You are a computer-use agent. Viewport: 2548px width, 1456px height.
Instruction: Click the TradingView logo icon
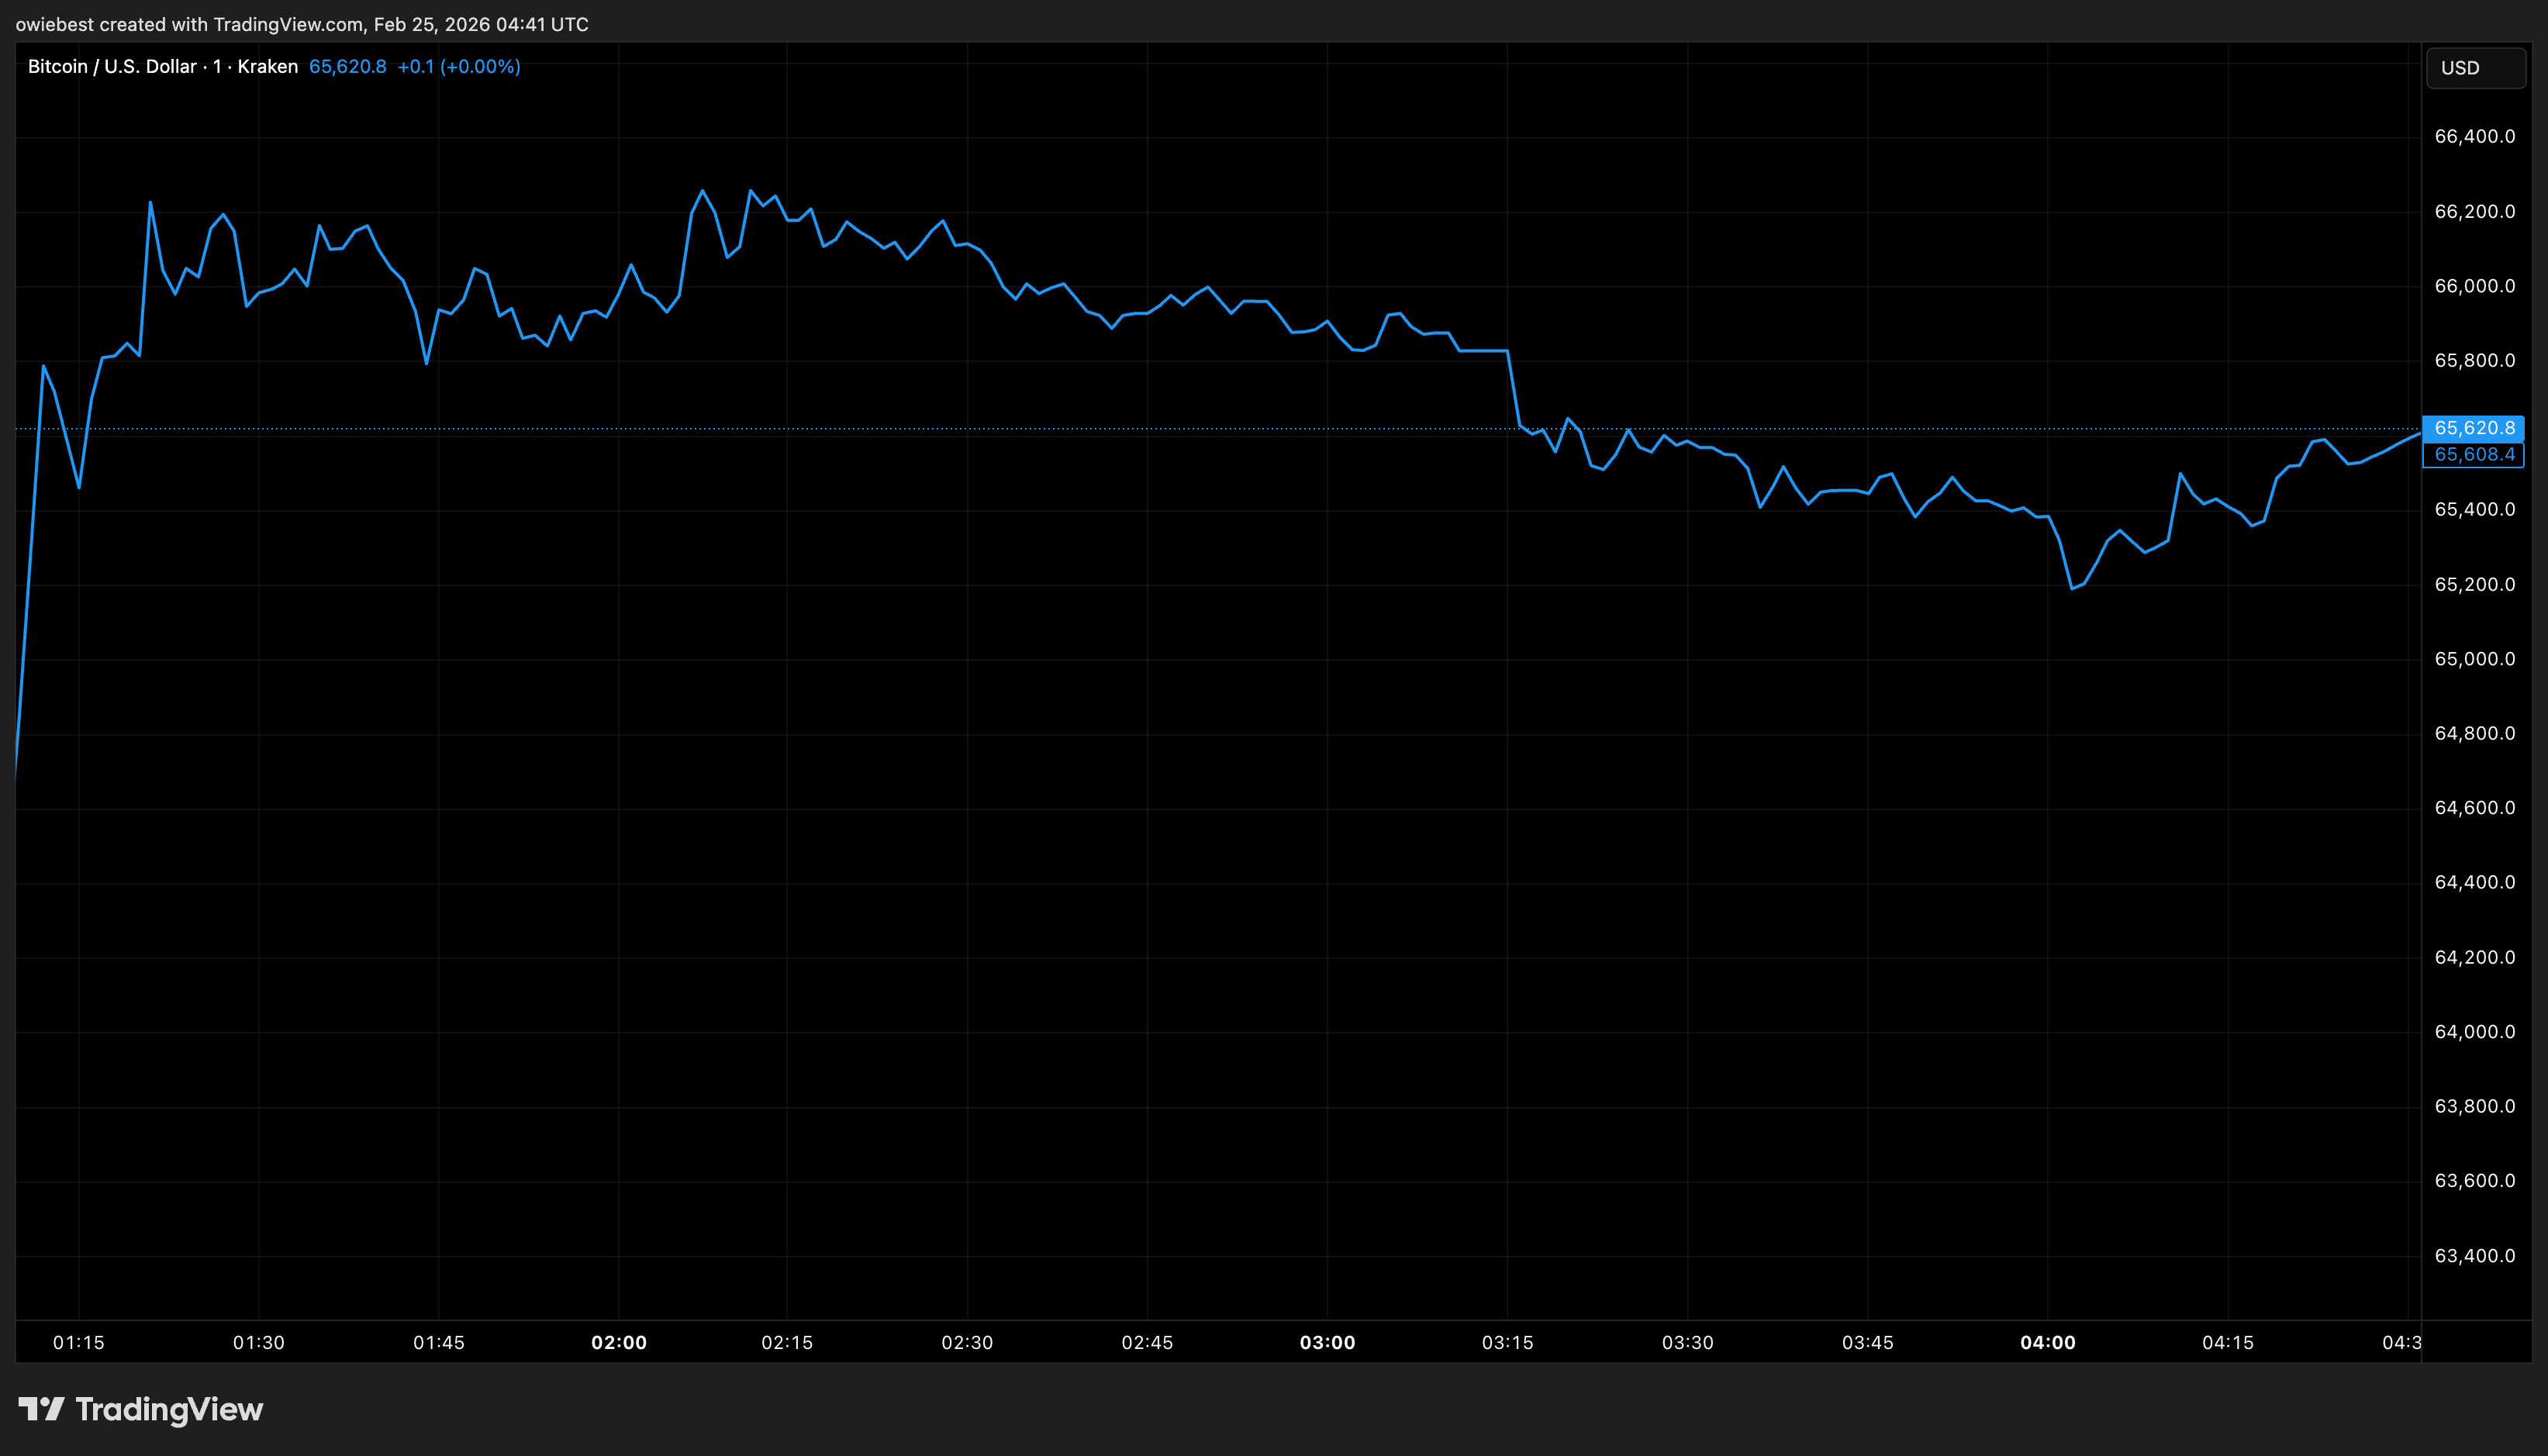(41, 1409)
